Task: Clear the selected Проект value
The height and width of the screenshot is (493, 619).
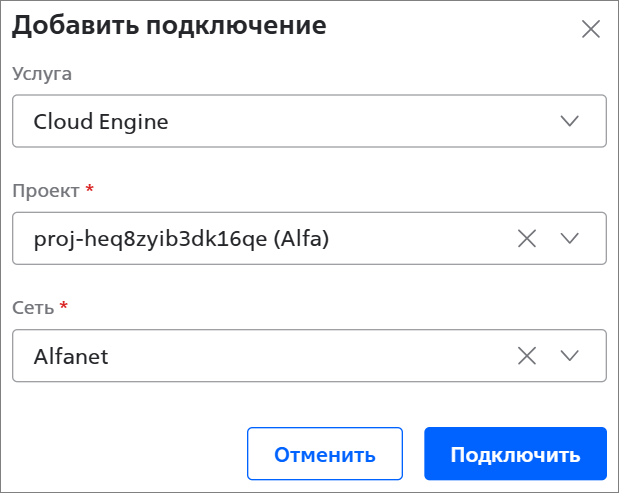Action: tap(527, 238)
